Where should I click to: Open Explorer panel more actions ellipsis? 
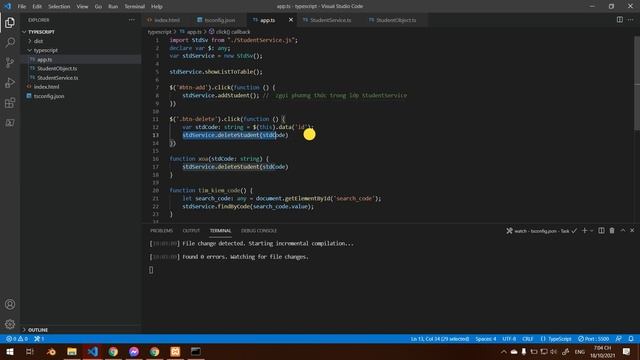tap(131, 20)
